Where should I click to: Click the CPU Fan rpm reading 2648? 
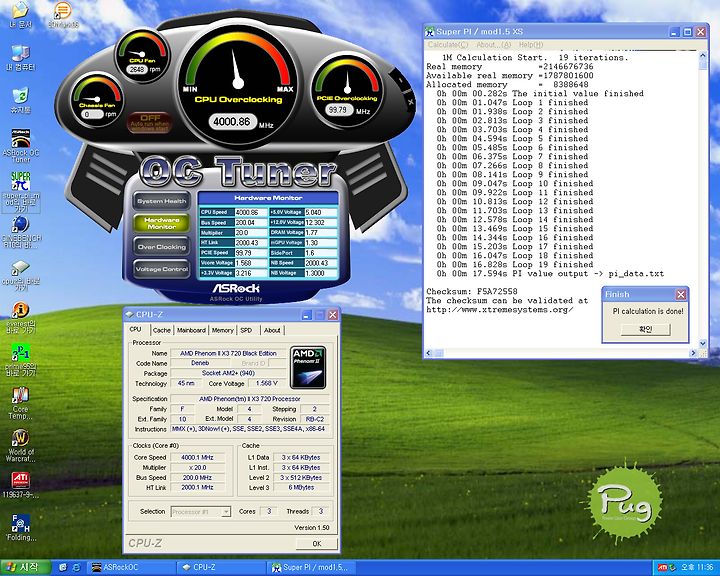pyautogui.click(x=137, y=70)
